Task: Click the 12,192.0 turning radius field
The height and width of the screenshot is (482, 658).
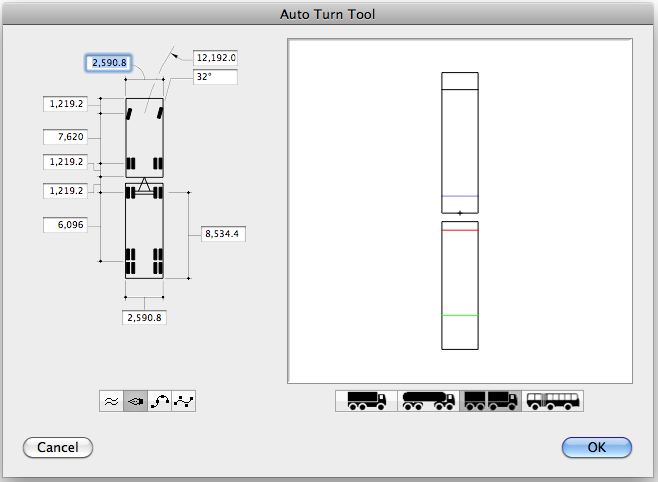Action: [215, 58]
